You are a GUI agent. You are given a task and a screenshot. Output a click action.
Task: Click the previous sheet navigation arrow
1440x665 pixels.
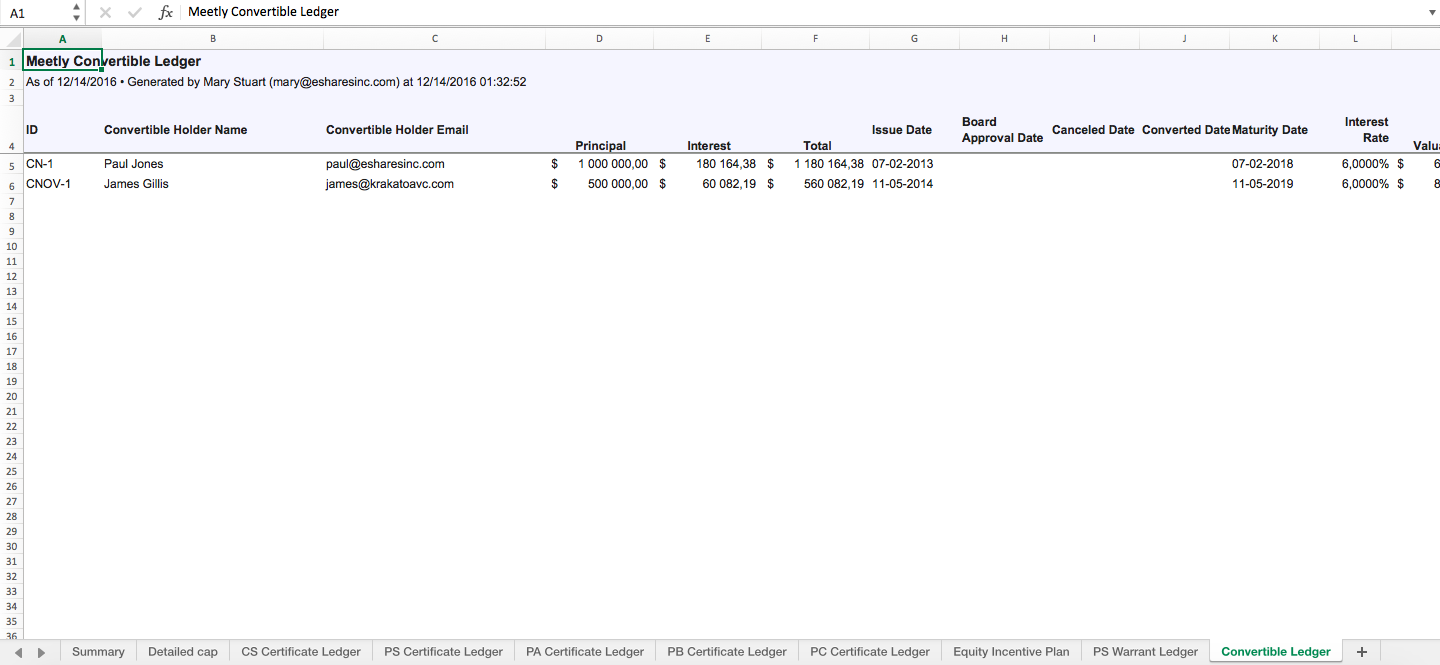[18, 652]
